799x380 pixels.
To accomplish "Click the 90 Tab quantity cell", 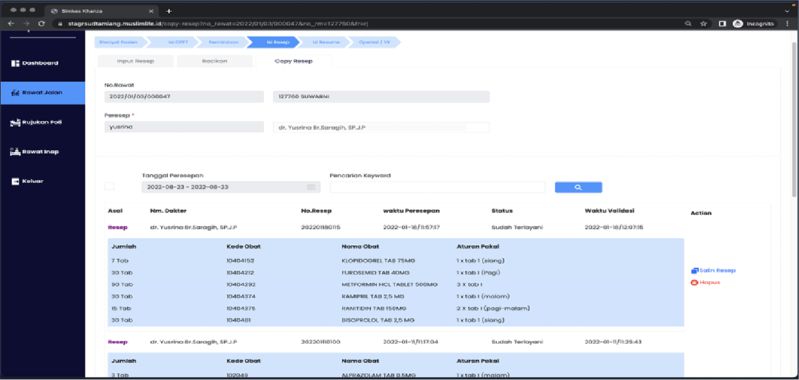I will [x=122, y=284].
